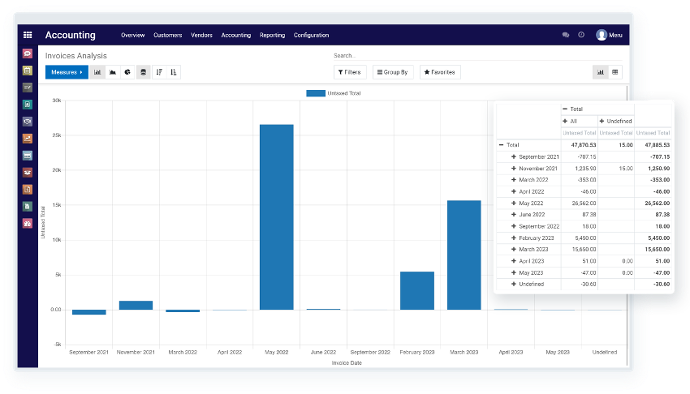
Task: Open the Accounting menu item
Action: coord(236,35)
